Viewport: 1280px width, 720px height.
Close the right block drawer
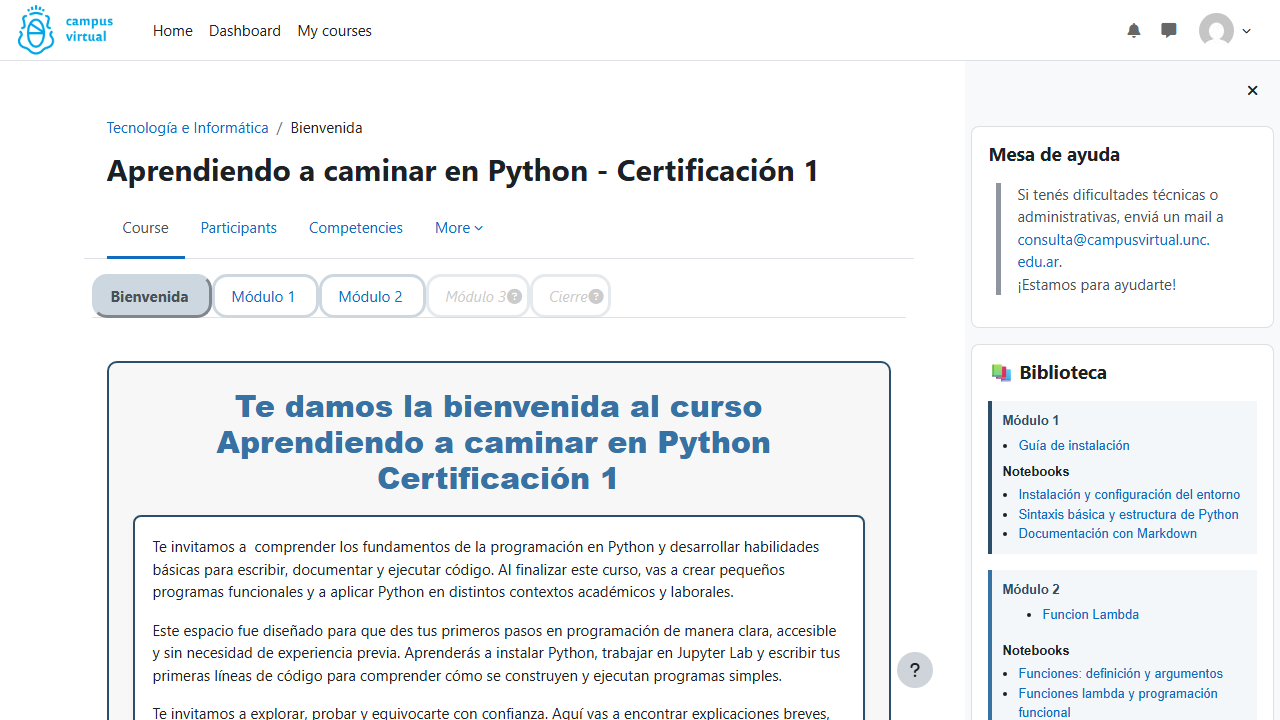[x=1252, y=91]
